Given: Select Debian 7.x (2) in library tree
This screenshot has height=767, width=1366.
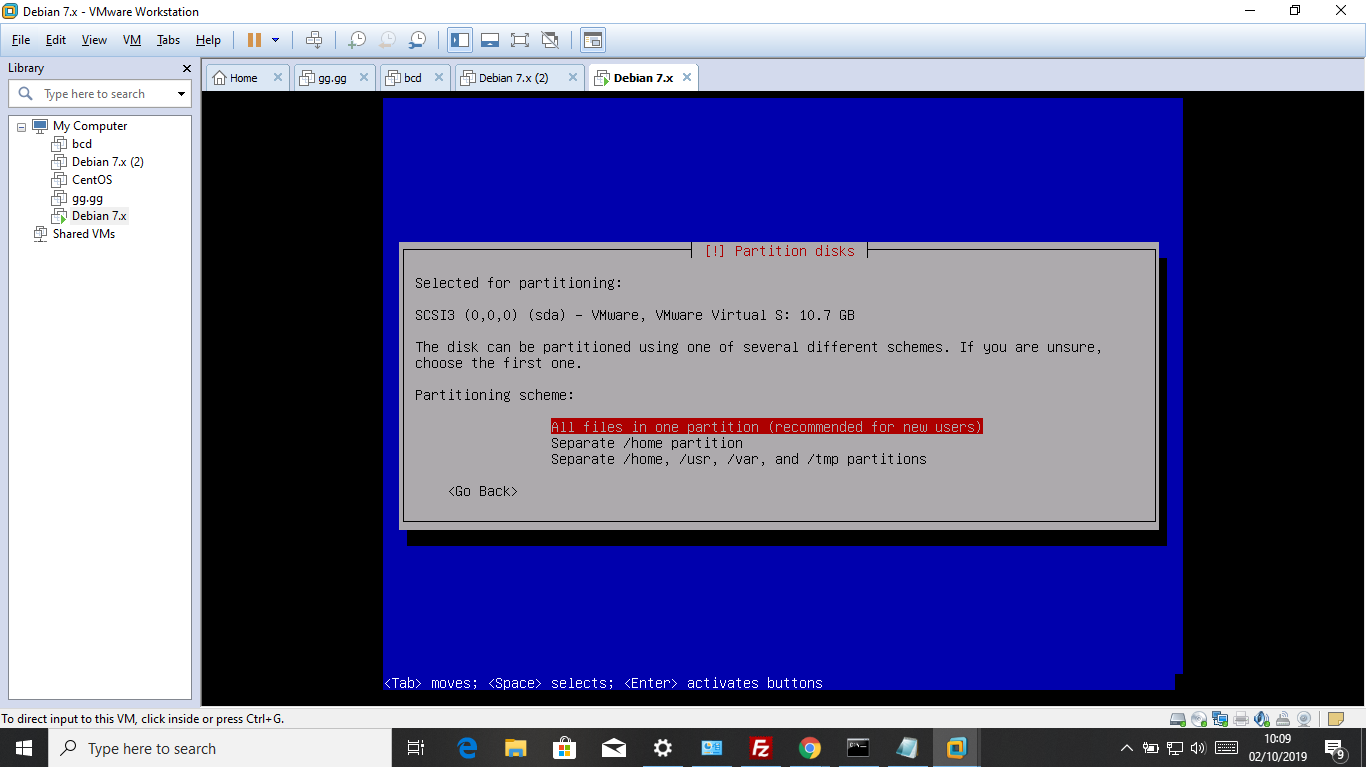Looking at the screenshot, I should pyautogui.click(x=108, y=162).
